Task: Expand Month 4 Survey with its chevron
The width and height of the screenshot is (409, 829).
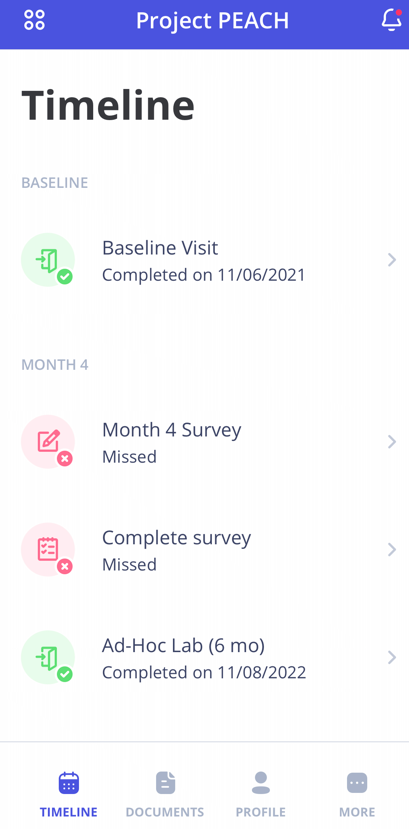Action: pyautogui.click(x=392, y=441)
